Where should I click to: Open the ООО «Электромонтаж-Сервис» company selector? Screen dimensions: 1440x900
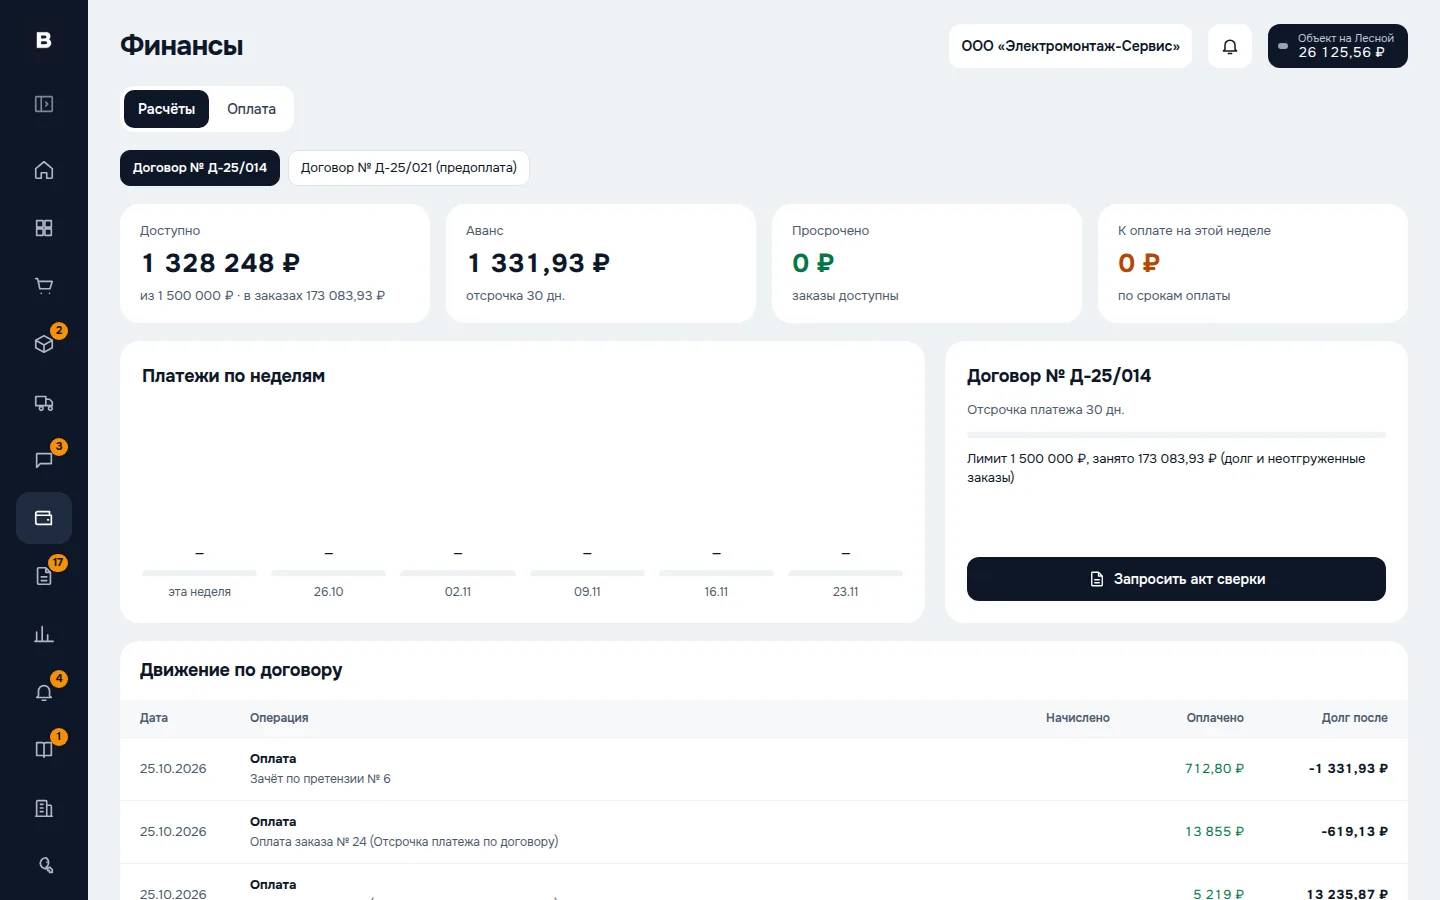(1070, 46)
